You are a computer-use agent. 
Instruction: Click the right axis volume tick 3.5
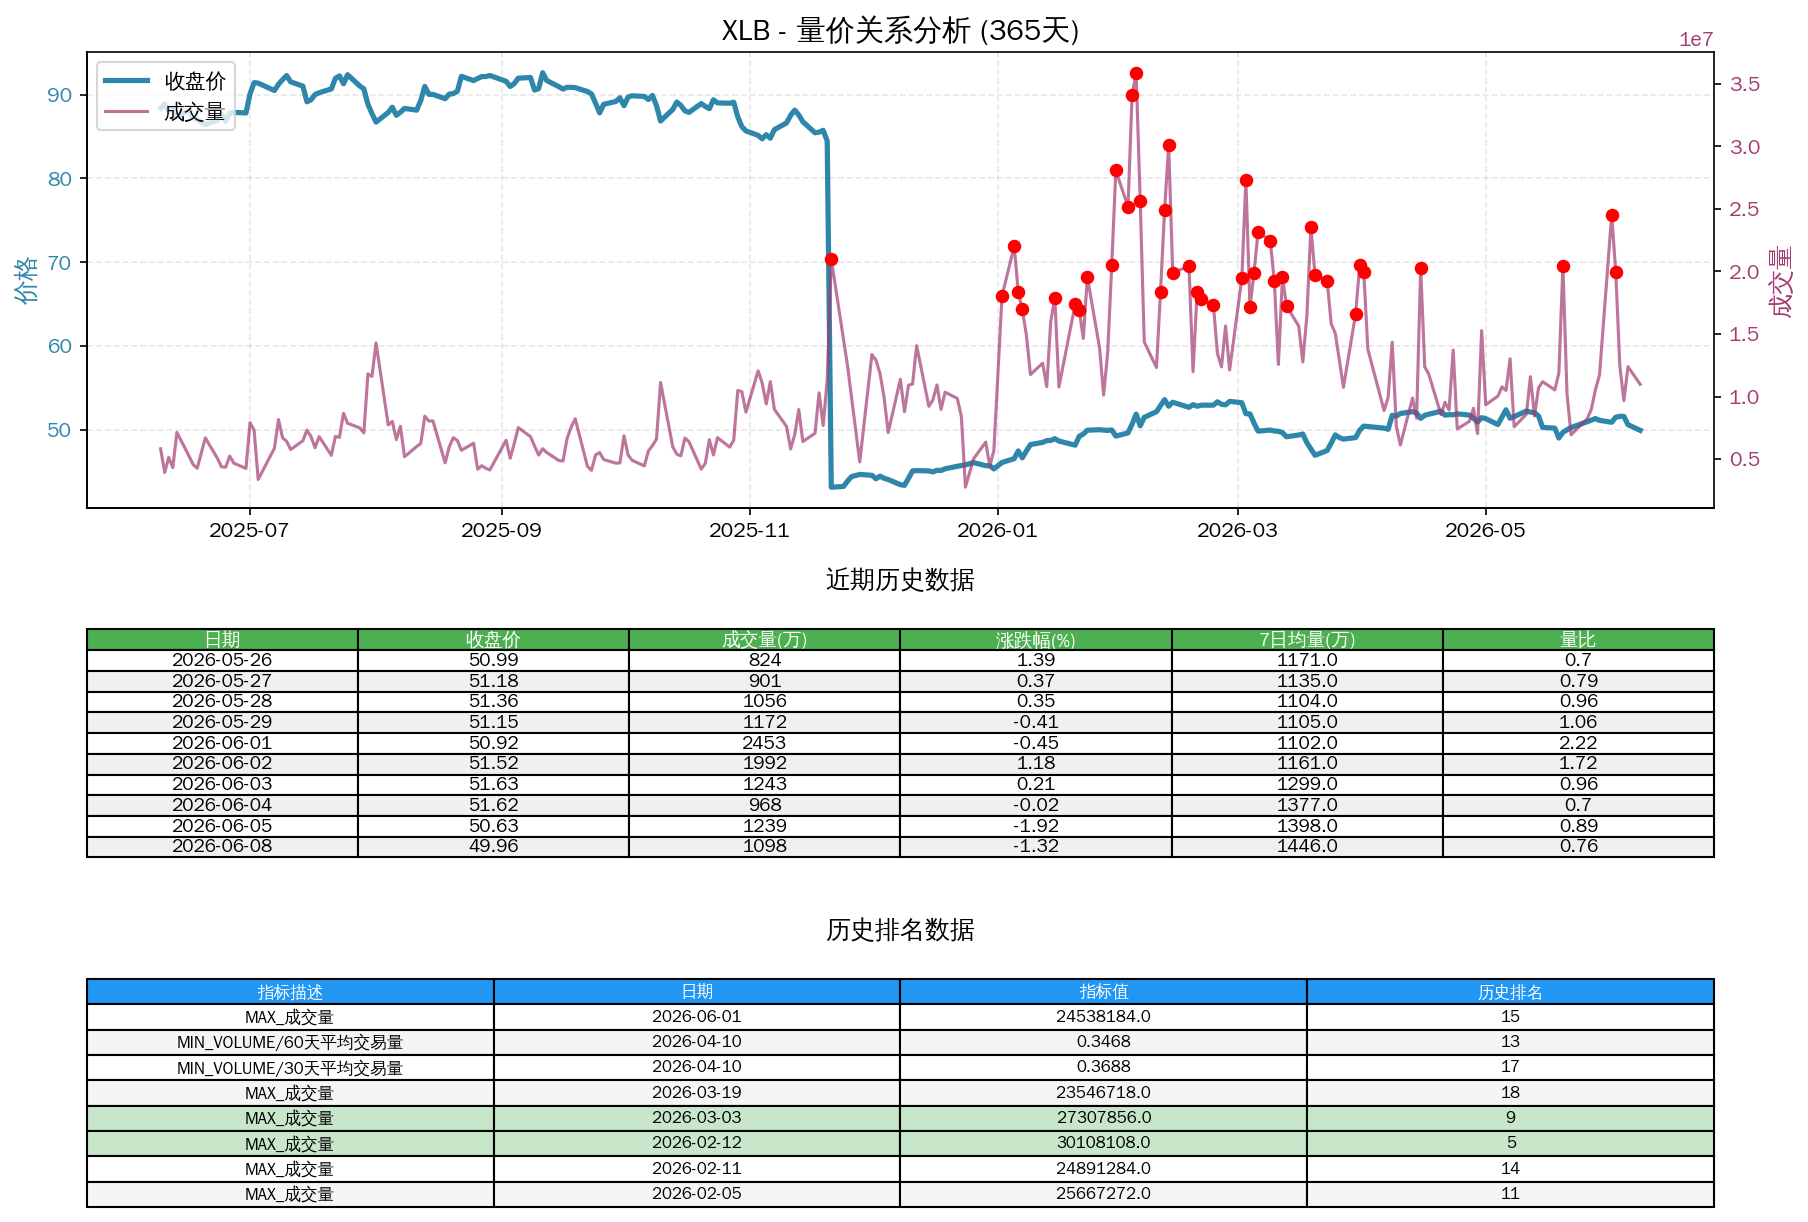[x=1745, y=84]
